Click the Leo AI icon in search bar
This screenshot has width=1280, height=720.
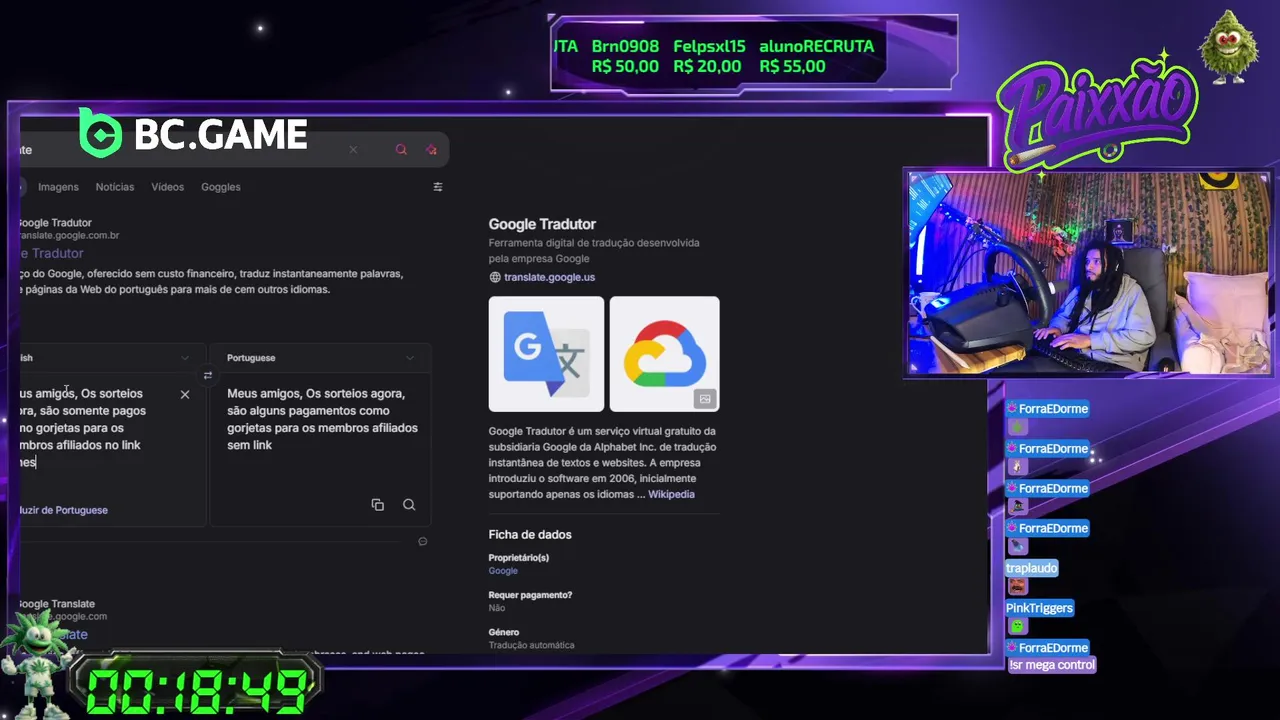click(x=431, y=150)
